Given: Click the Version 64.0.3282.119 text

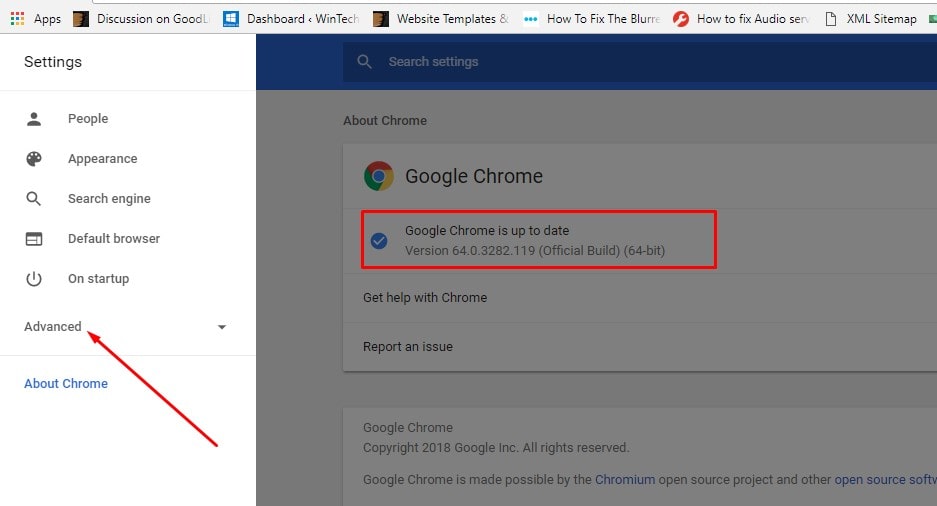Looking at the screenshot, I should pos(535,251).
